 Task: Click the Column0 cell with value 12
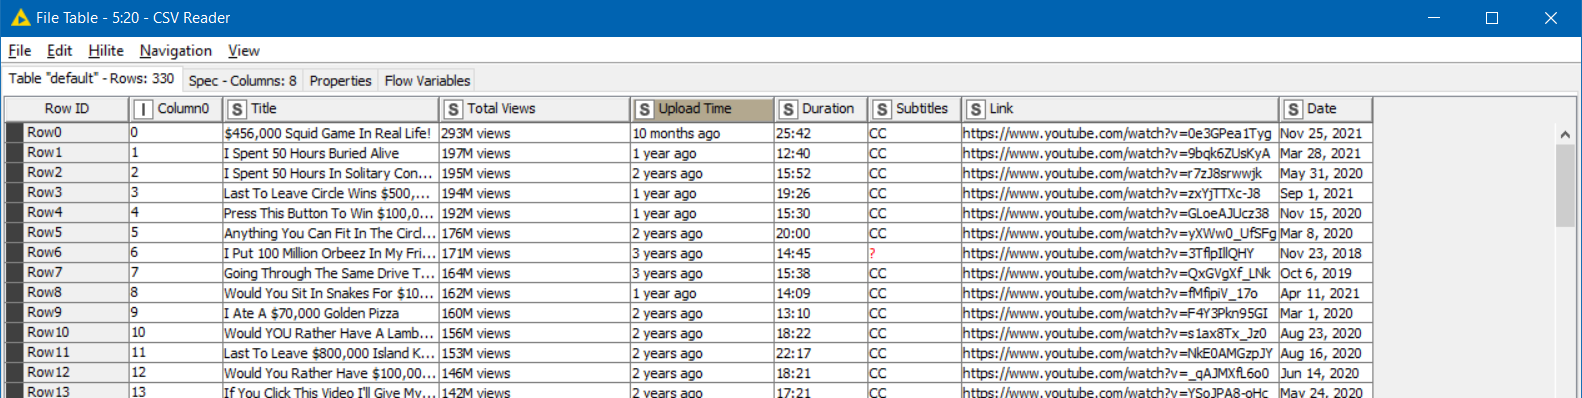click(175, 373)
